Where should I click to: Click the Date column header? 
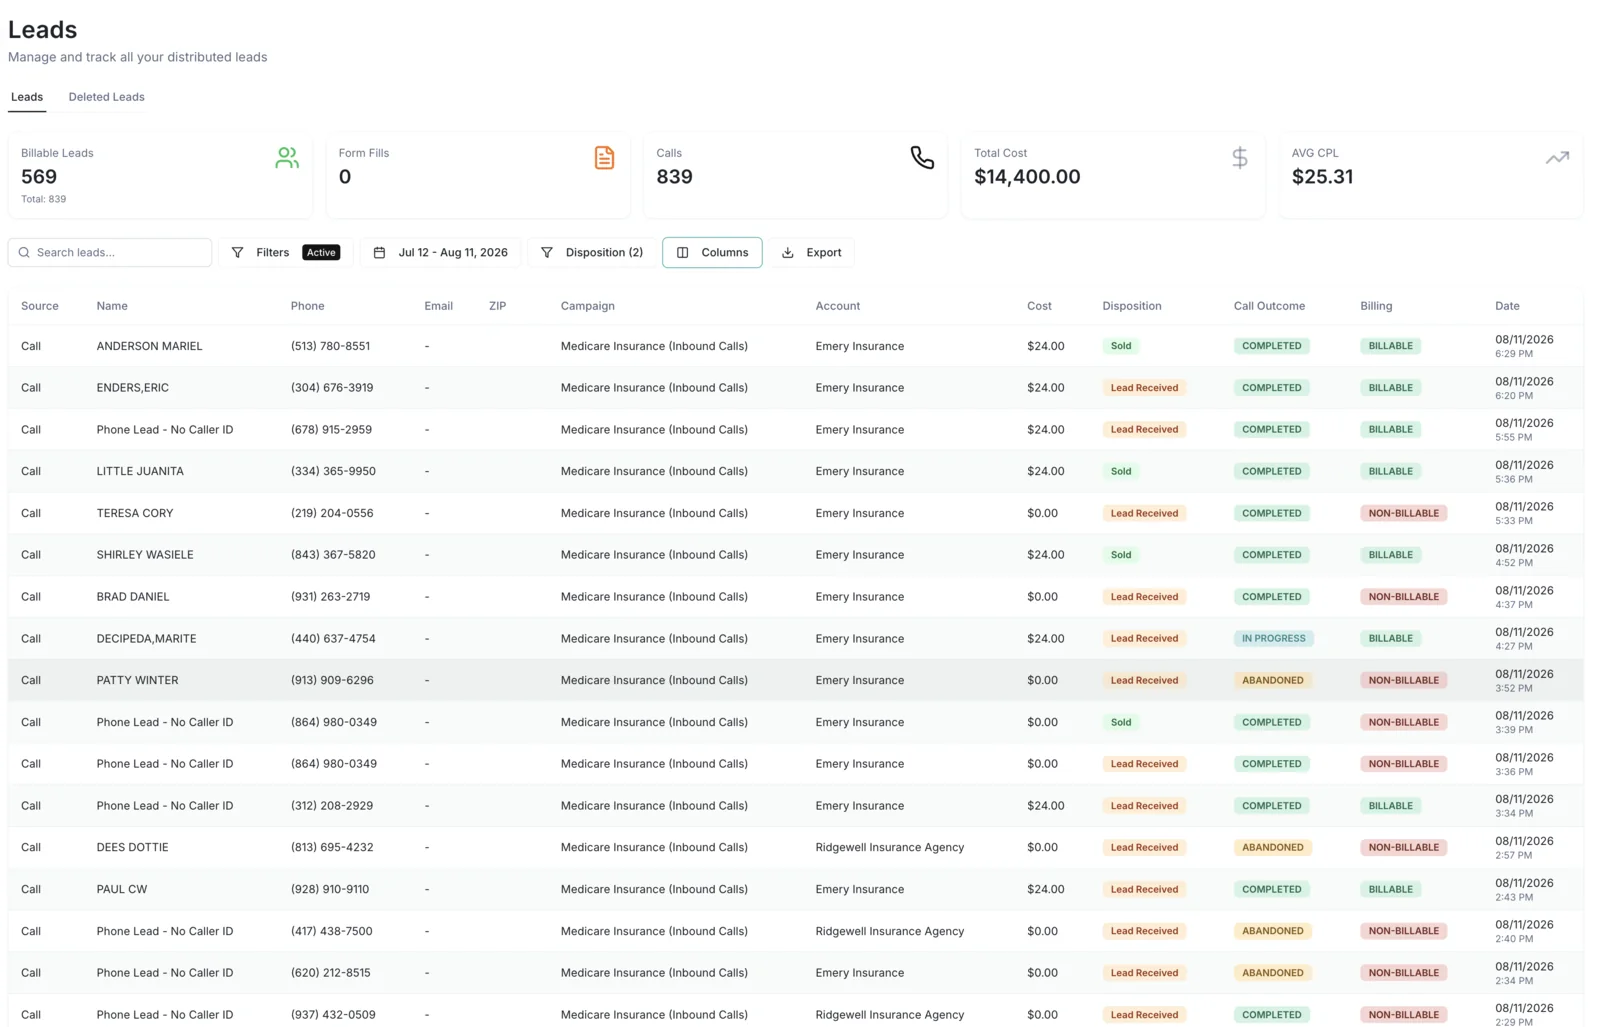pos(1507,306)
